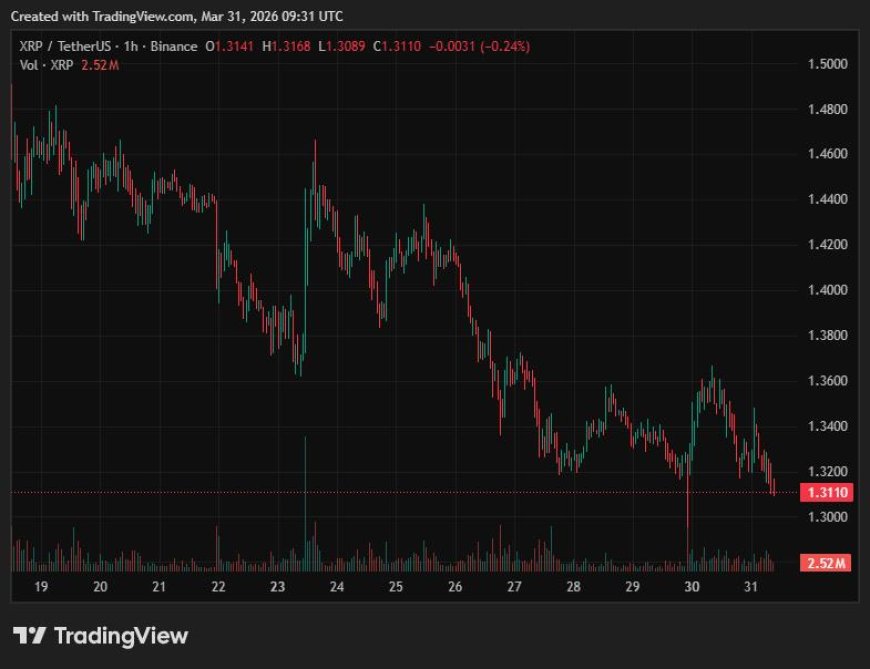The height and width of the screenshot is (669, 870).
Task: Click the red 1.3110 current price tag
Action: point(826,492)
